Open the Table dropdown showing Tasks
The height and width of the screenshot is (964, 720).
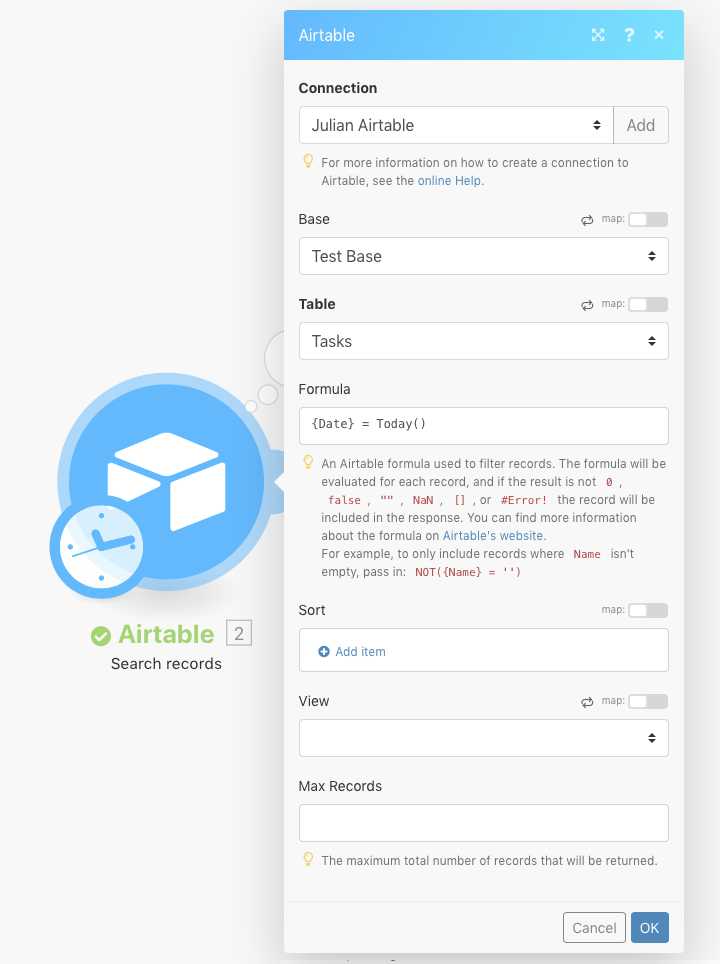coord(483,341)
